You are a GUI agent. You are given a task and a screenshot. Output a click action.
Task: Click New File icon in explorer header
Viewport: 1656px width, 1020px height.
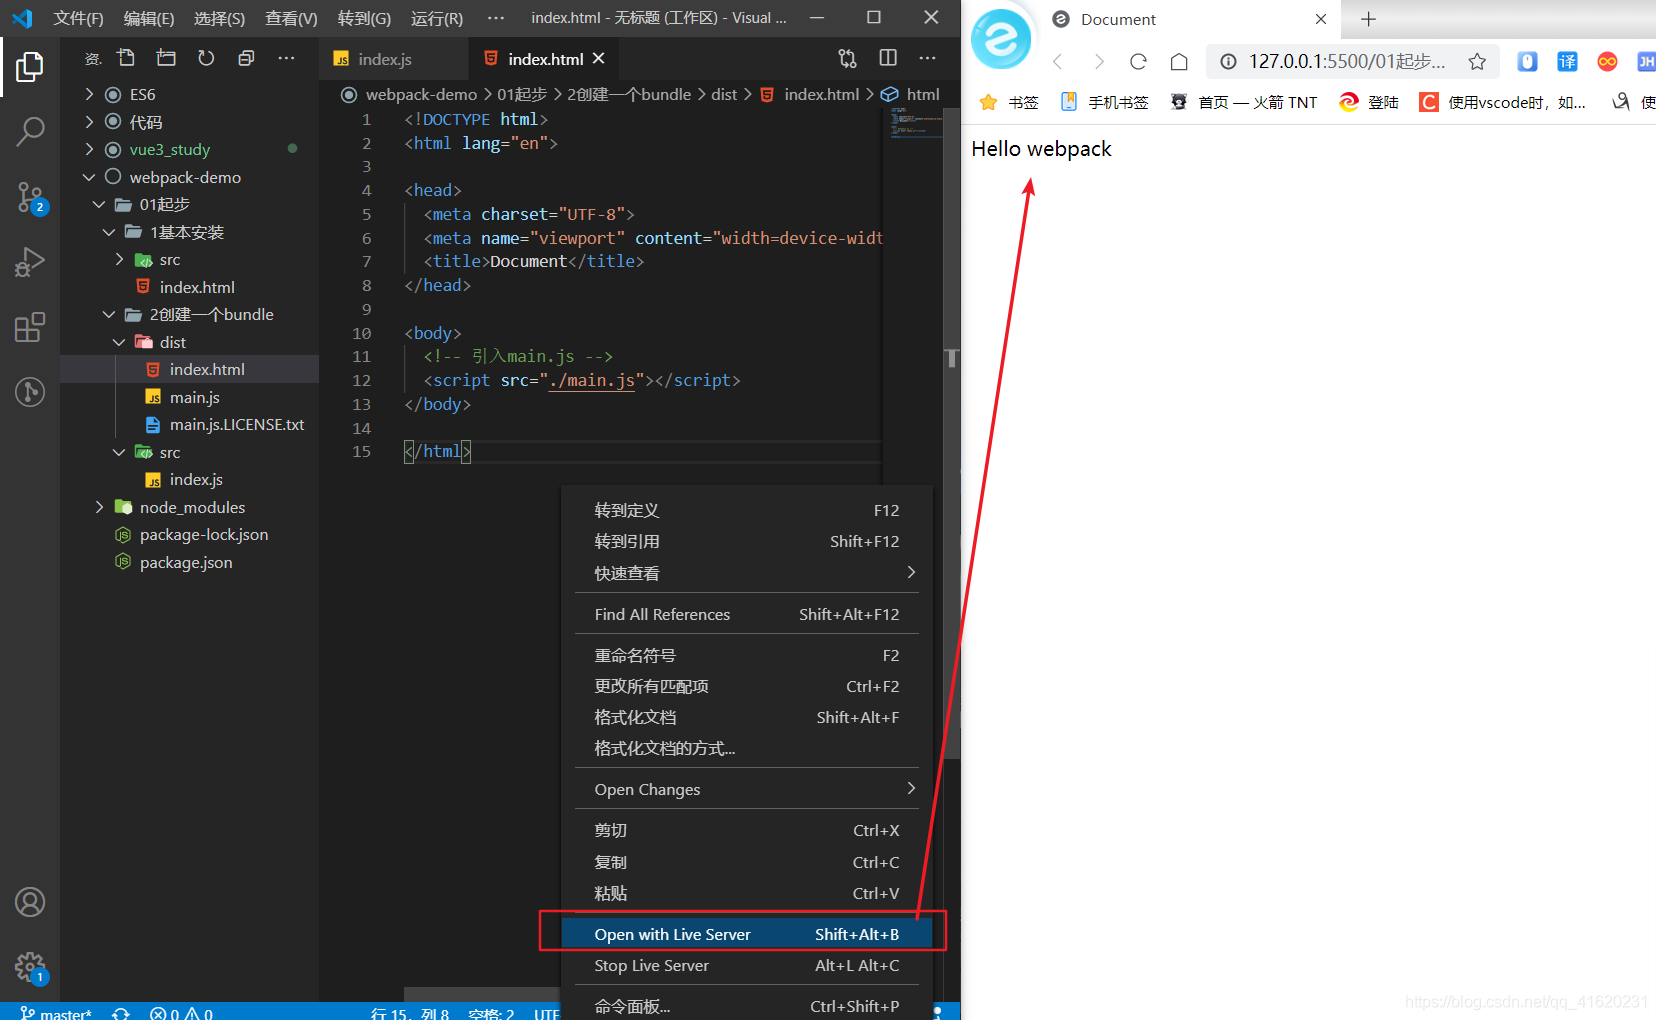(x=126, y=58)
